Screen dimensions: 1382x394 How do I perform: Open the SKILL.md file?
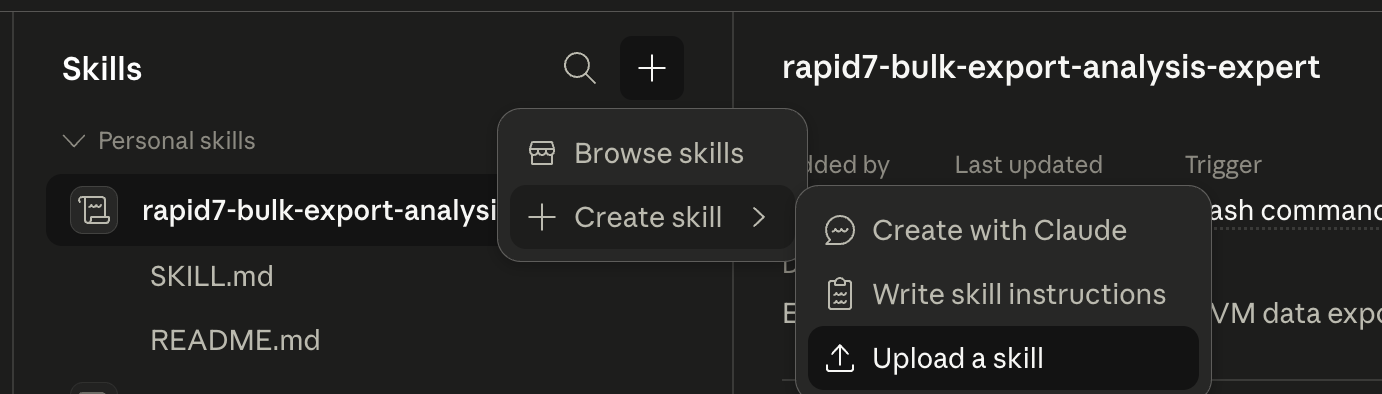pyautogui.click(x=211, y=276)
